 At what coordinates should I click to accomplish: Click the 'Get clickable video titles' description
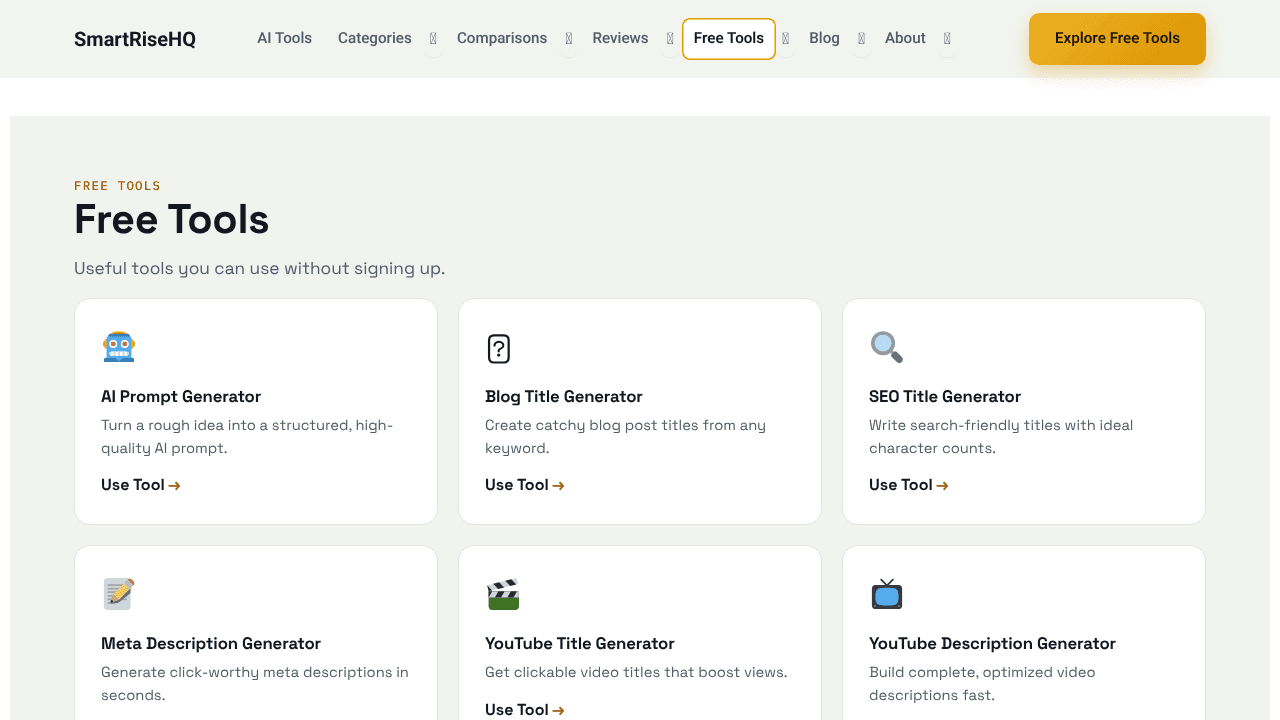pyautogui.click(x=636, y=673)
